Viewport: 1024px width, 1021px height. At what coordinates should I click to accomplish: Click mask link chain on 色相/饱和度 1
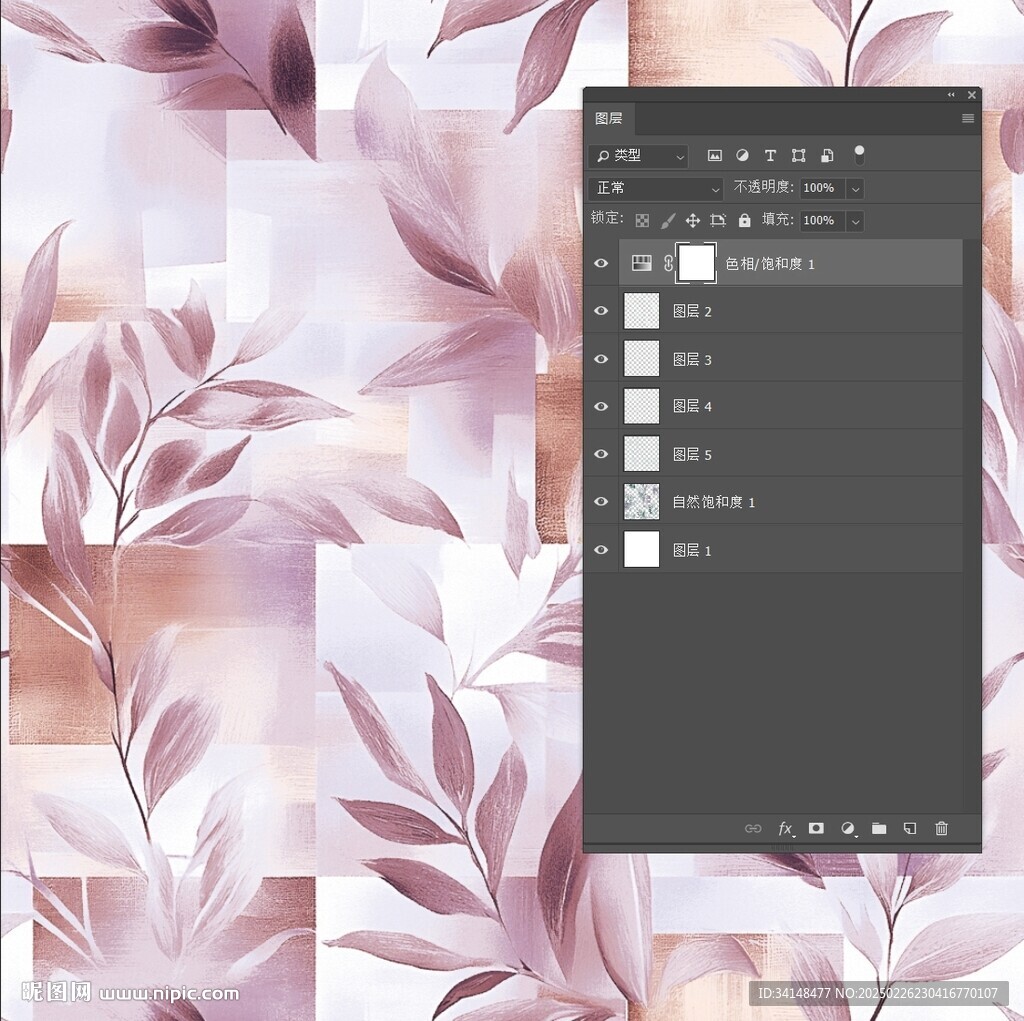(668, 263)
